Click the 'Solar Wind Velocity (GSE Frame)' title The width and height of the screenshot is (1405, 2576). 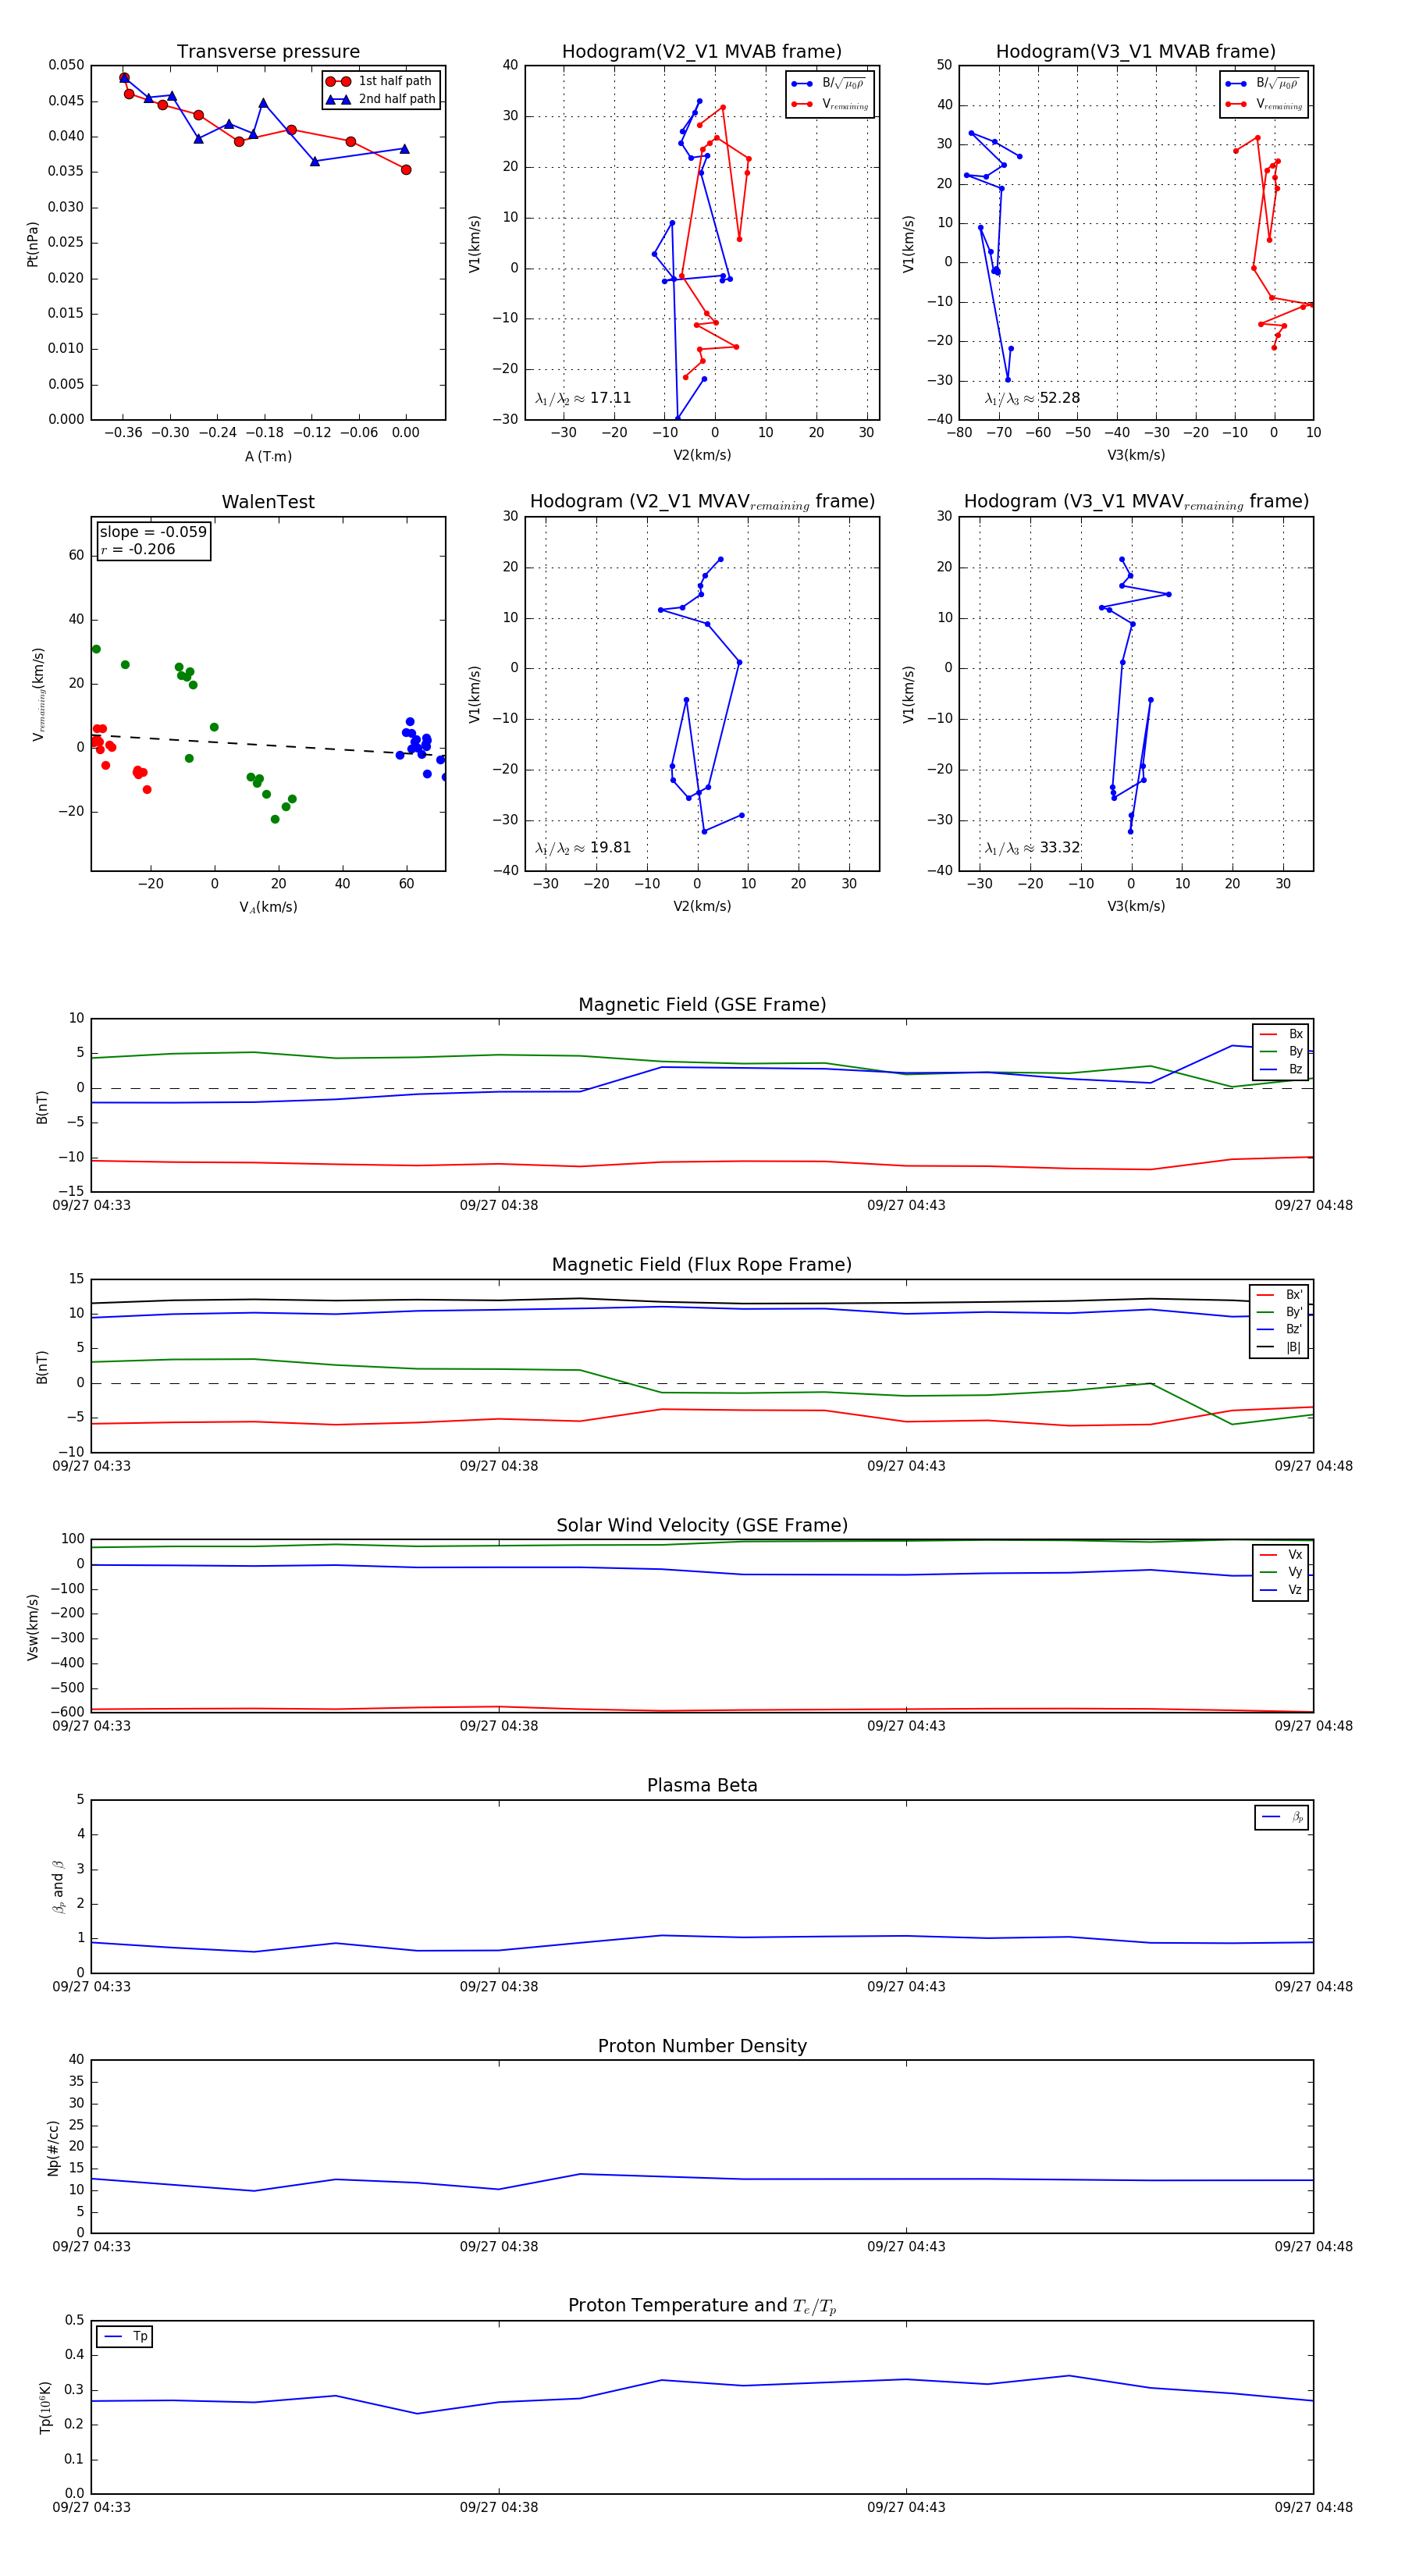tap(702, 1525)
